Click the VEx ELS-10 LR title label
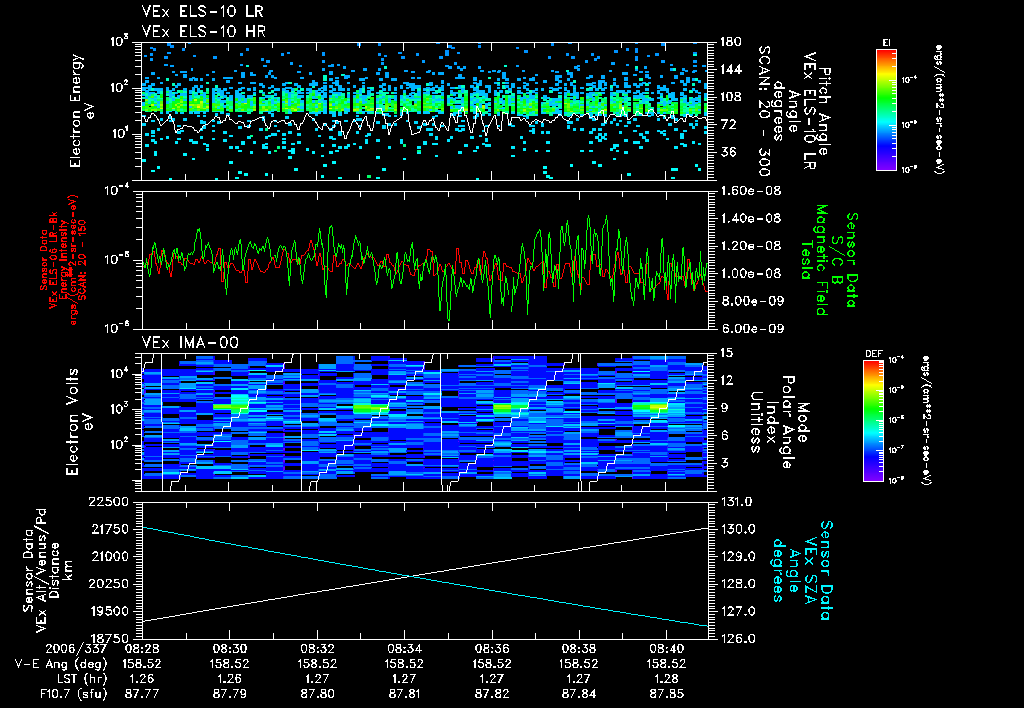The image size is (1024, 708). [x=202, y=11]
